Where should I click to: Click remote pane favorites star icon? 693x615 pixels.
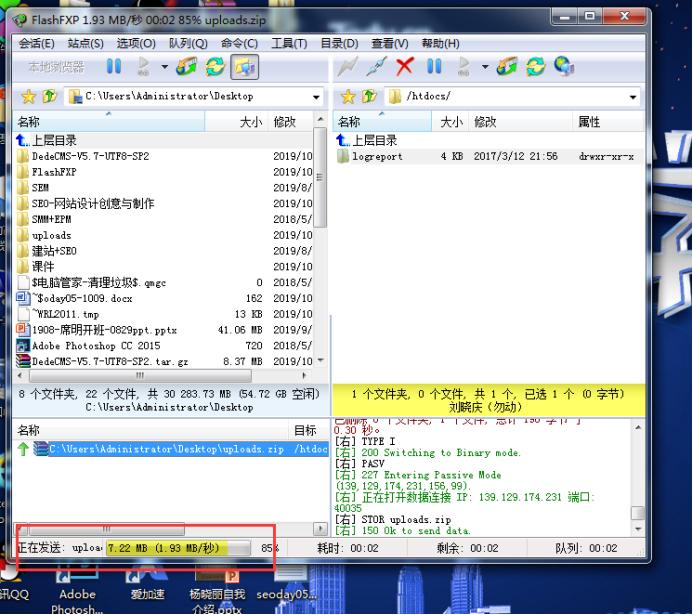[348, 96]
